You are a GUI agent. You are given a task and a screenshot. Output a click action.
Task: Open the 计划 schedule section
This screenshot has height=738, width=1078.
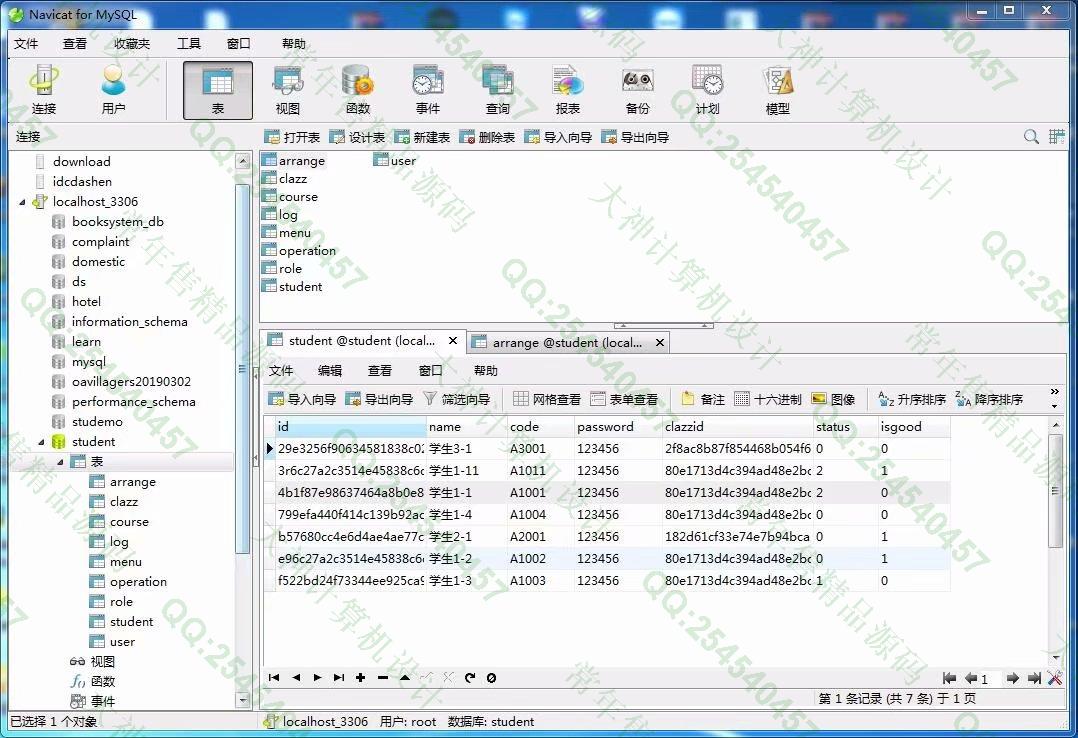coord(707,90)
